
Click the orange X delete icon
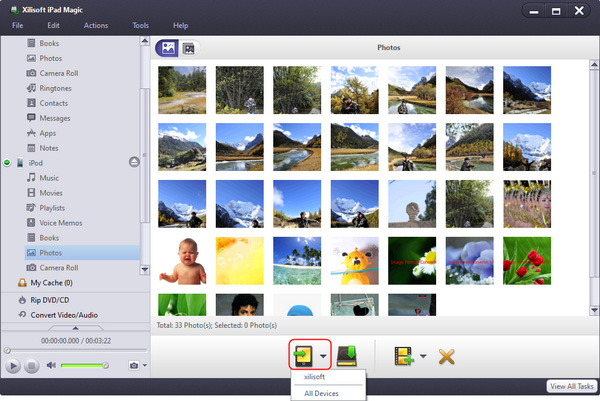point(446,355)
